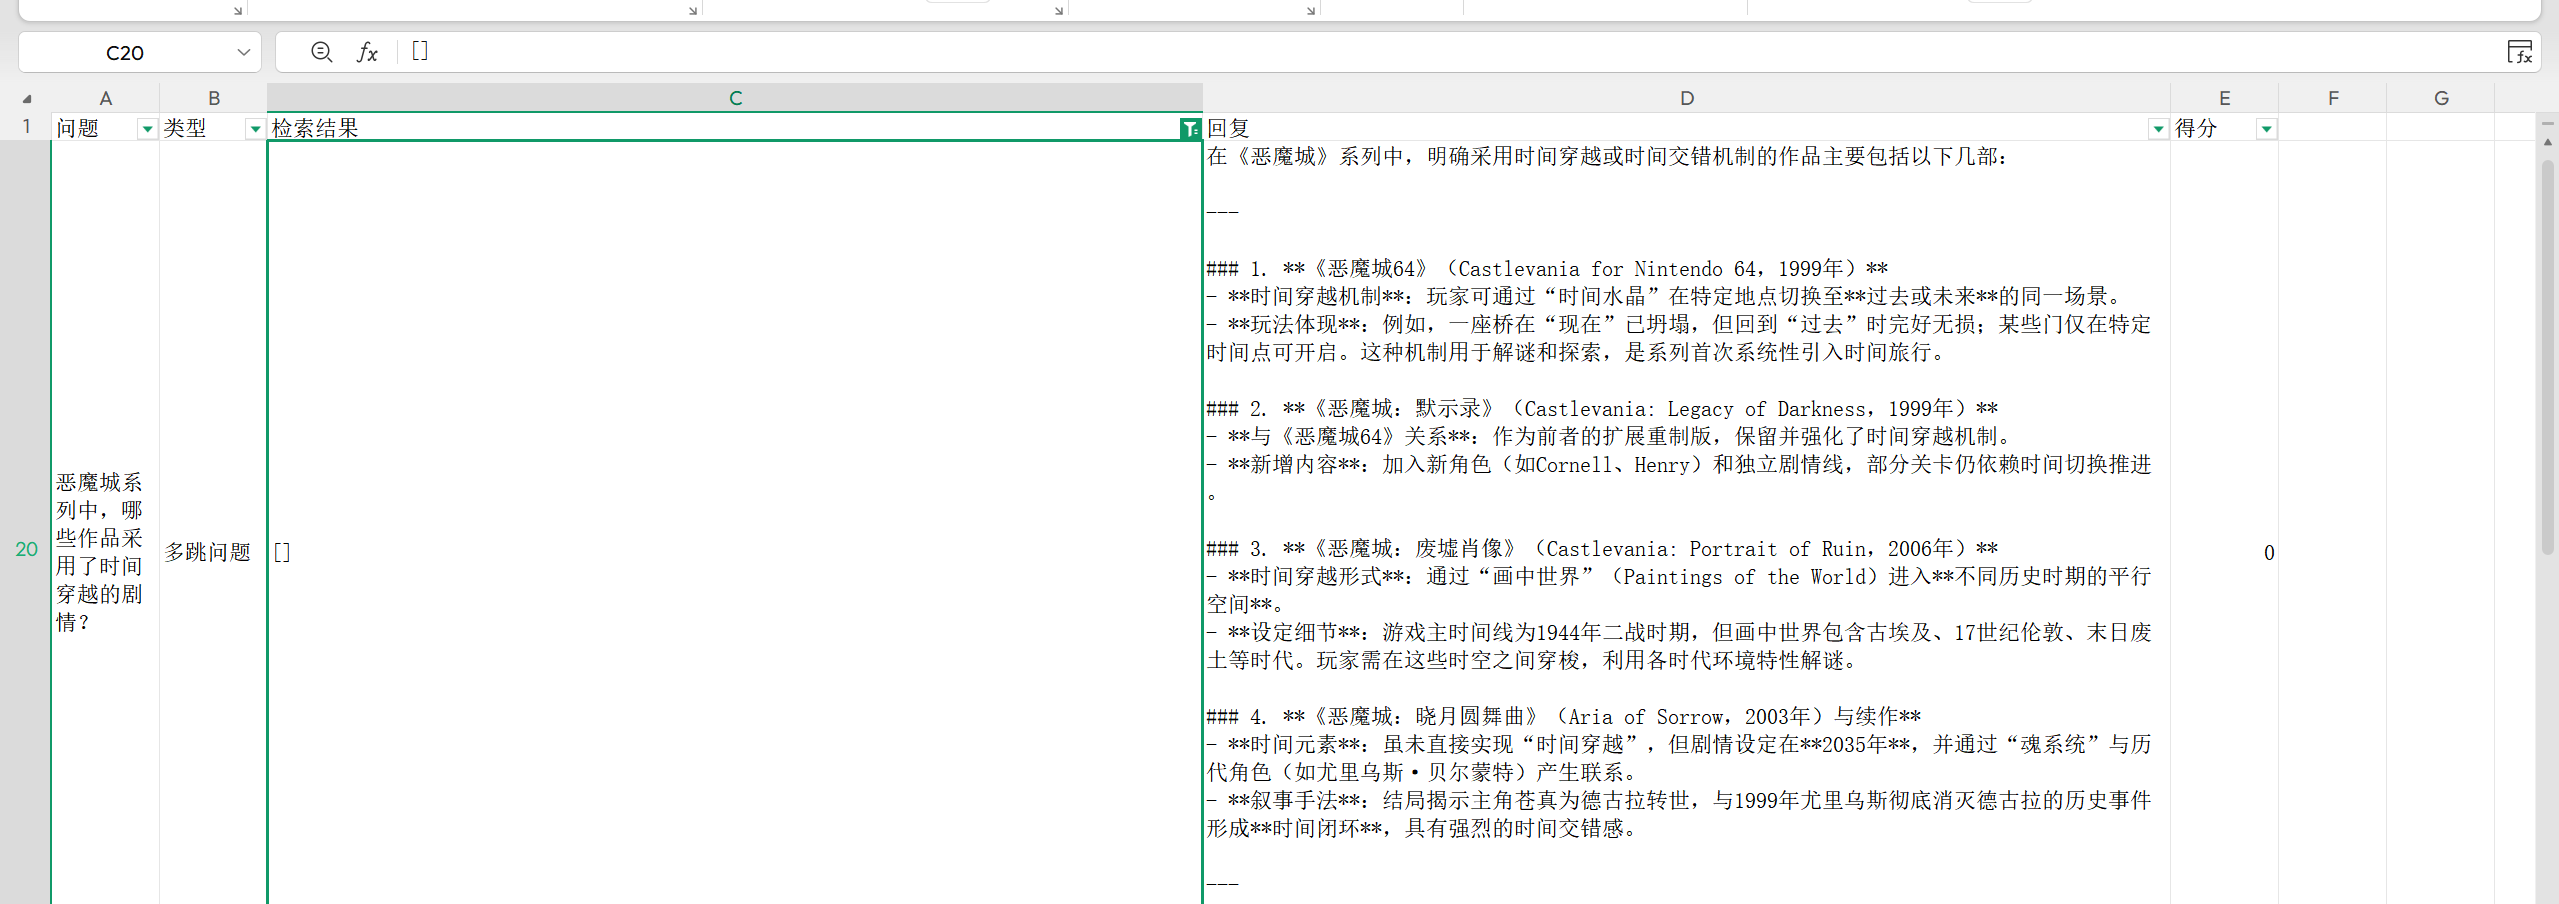Select column A header
Screen dimensions: 2559x904
click(105, 98)
